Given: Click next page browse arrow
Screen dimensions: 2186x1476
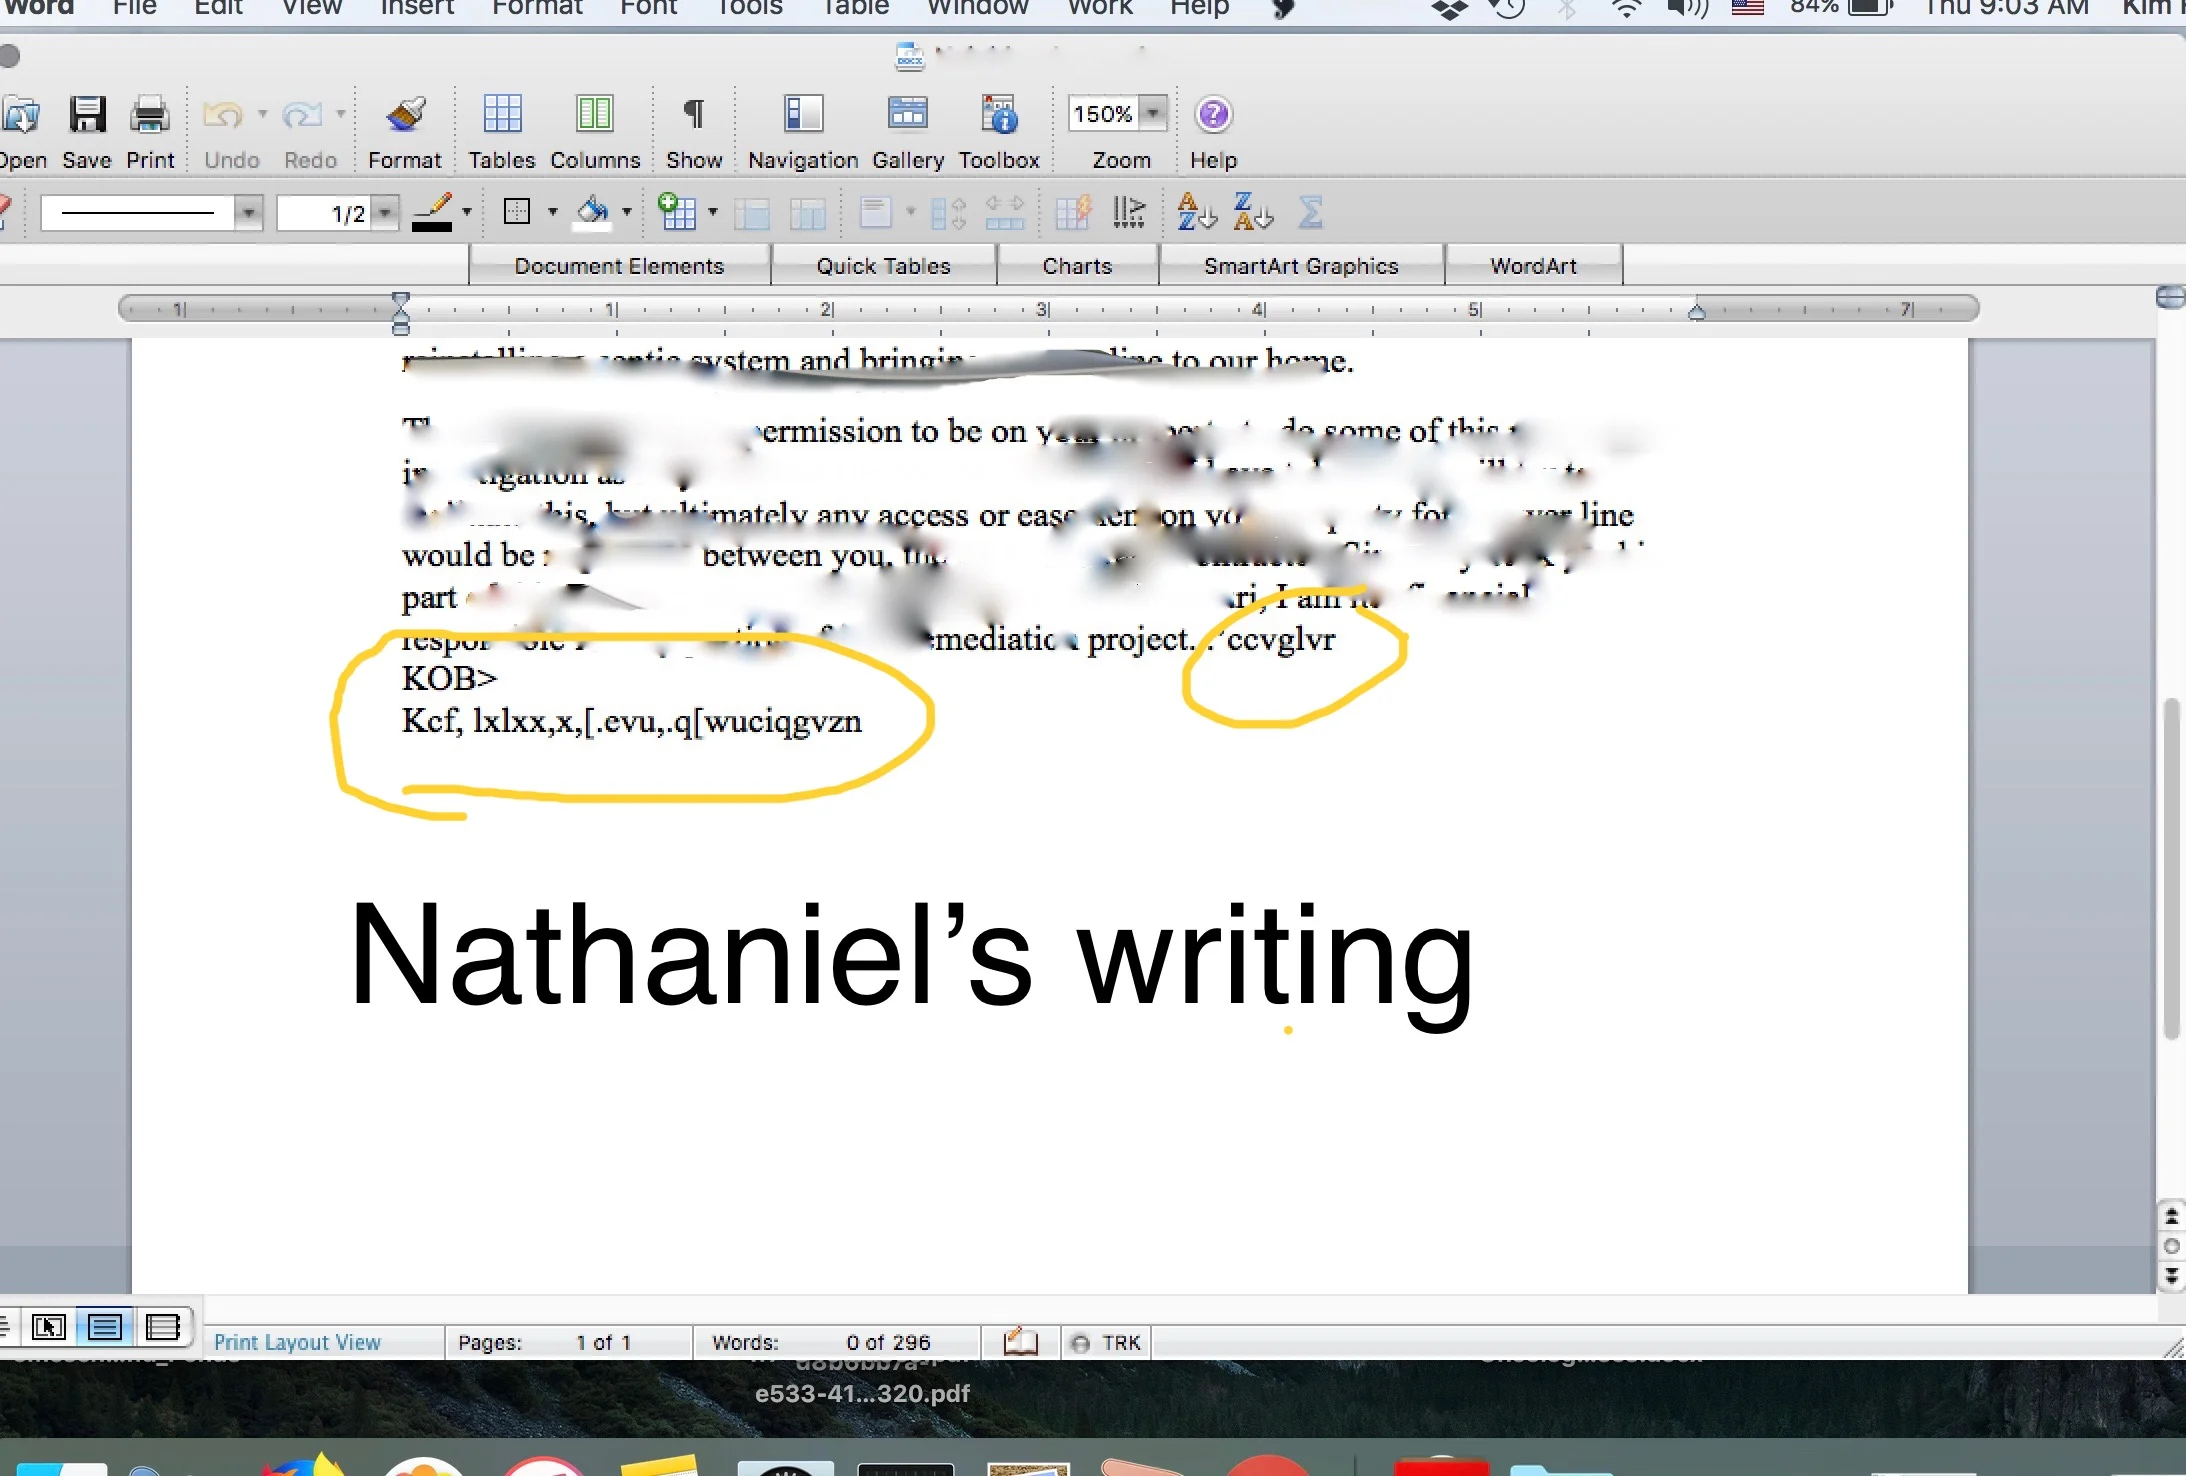Looking at the screenshot, I should [x=2171, y=1276].
